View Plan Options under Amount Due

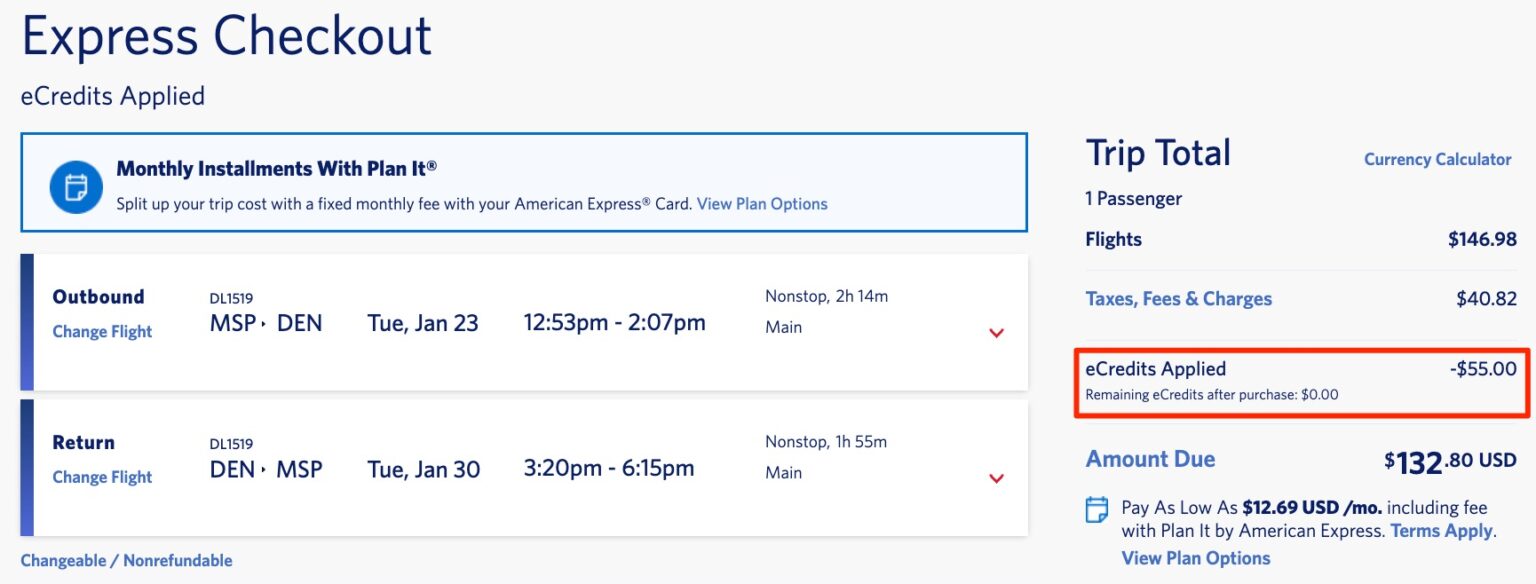coord(1196,558)
